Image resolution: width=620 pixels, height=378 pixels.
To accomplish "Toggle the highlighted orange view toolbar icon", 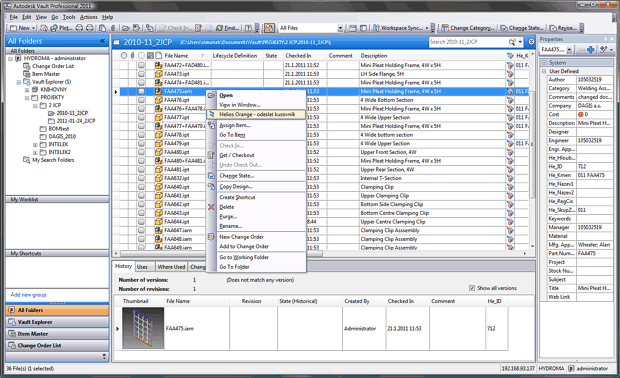I will (x=269, y=28).
